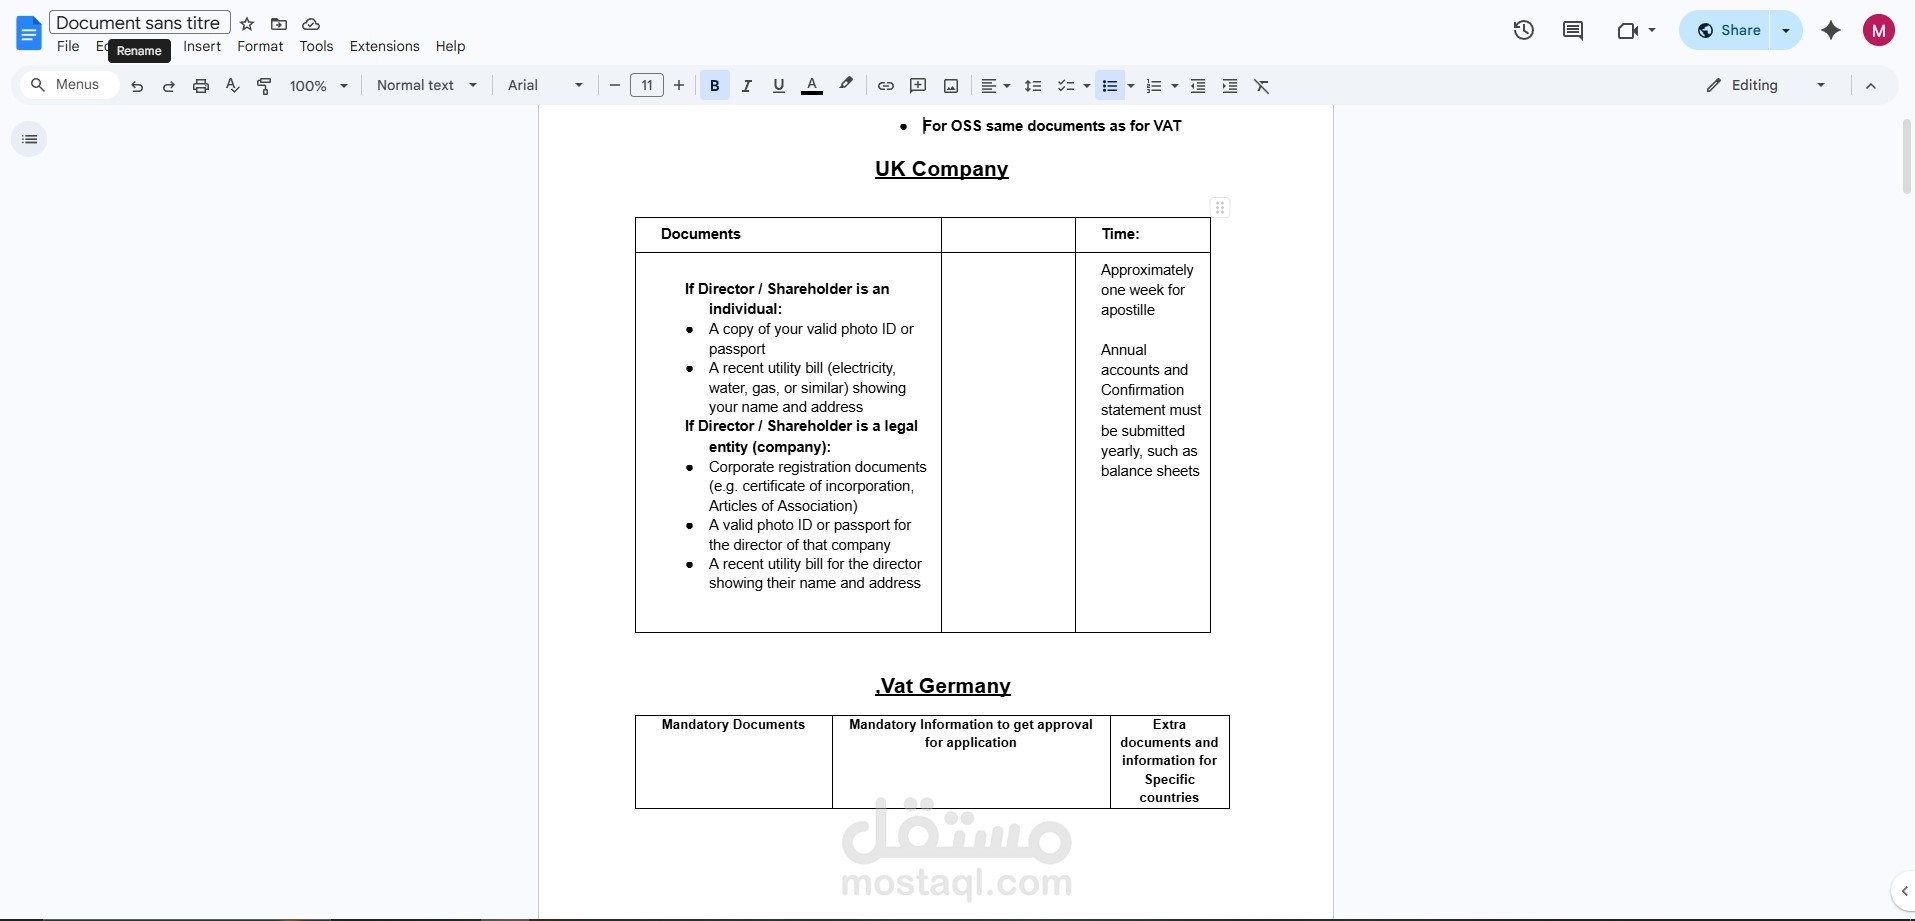Open line and paragraph spacing

(1033, 86)
